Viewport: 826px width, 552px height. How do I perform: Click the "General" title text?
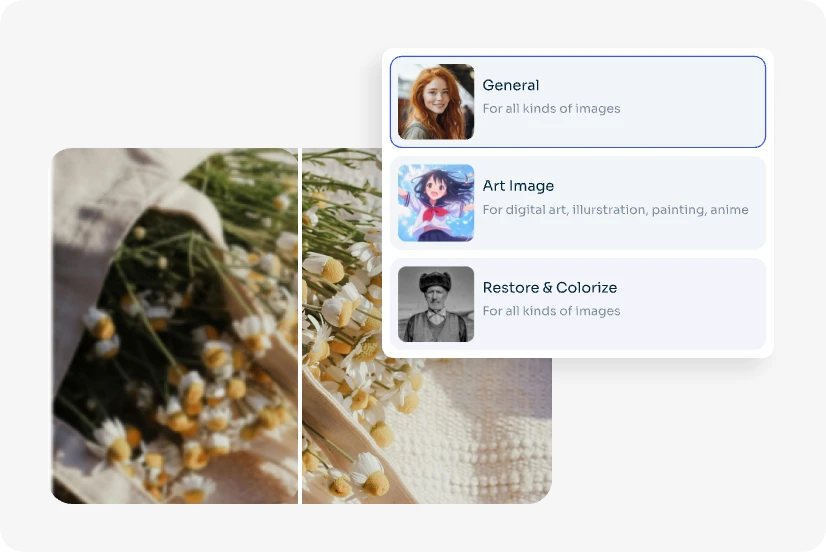coord(510,85)
